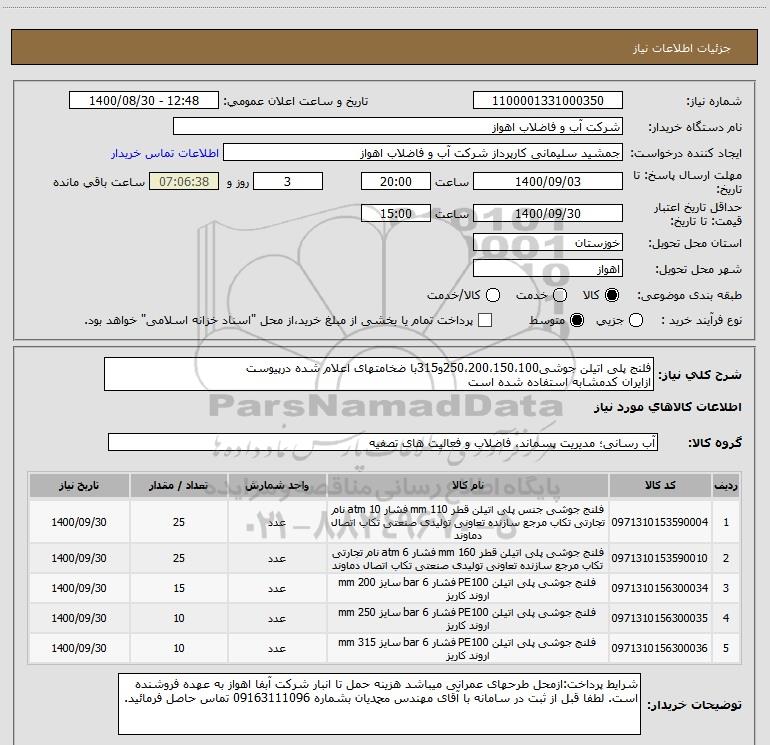Image resolution: width=770 pixels, height=745 pixels.
Task: Click the جزئیات اطلاعات نیاز header title
Action: click(682, 48)
